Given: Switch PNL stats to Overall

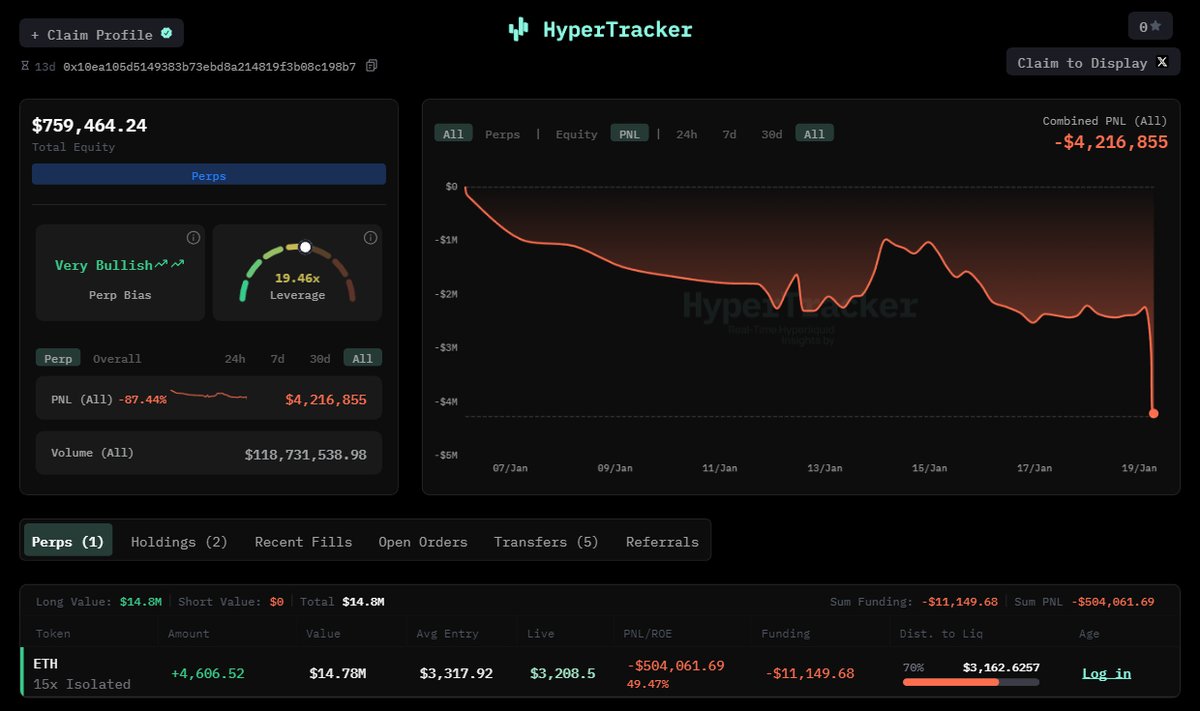Looking at the screenshot, I should (x=117, y=359).
